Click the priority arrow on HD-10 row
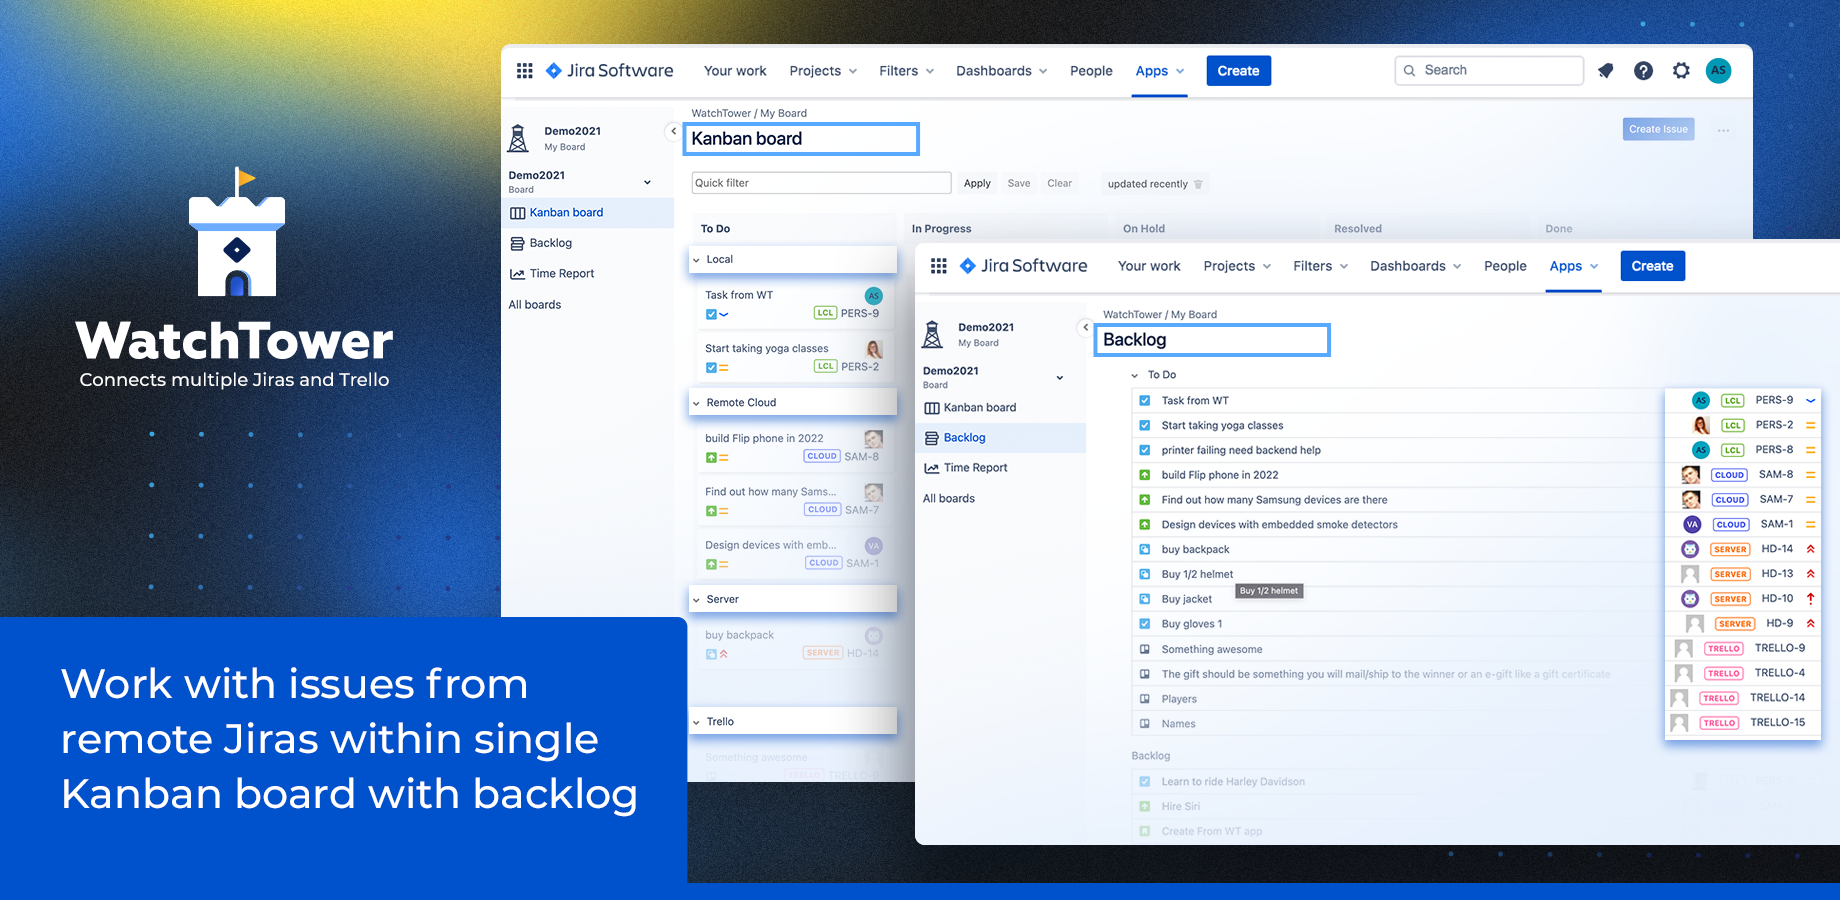 click(x=1810, y=598)
